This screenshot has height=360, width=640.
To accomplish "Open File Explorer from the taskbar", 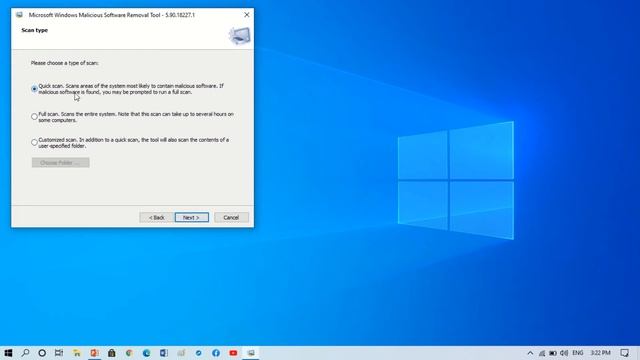I will (77, 353).
